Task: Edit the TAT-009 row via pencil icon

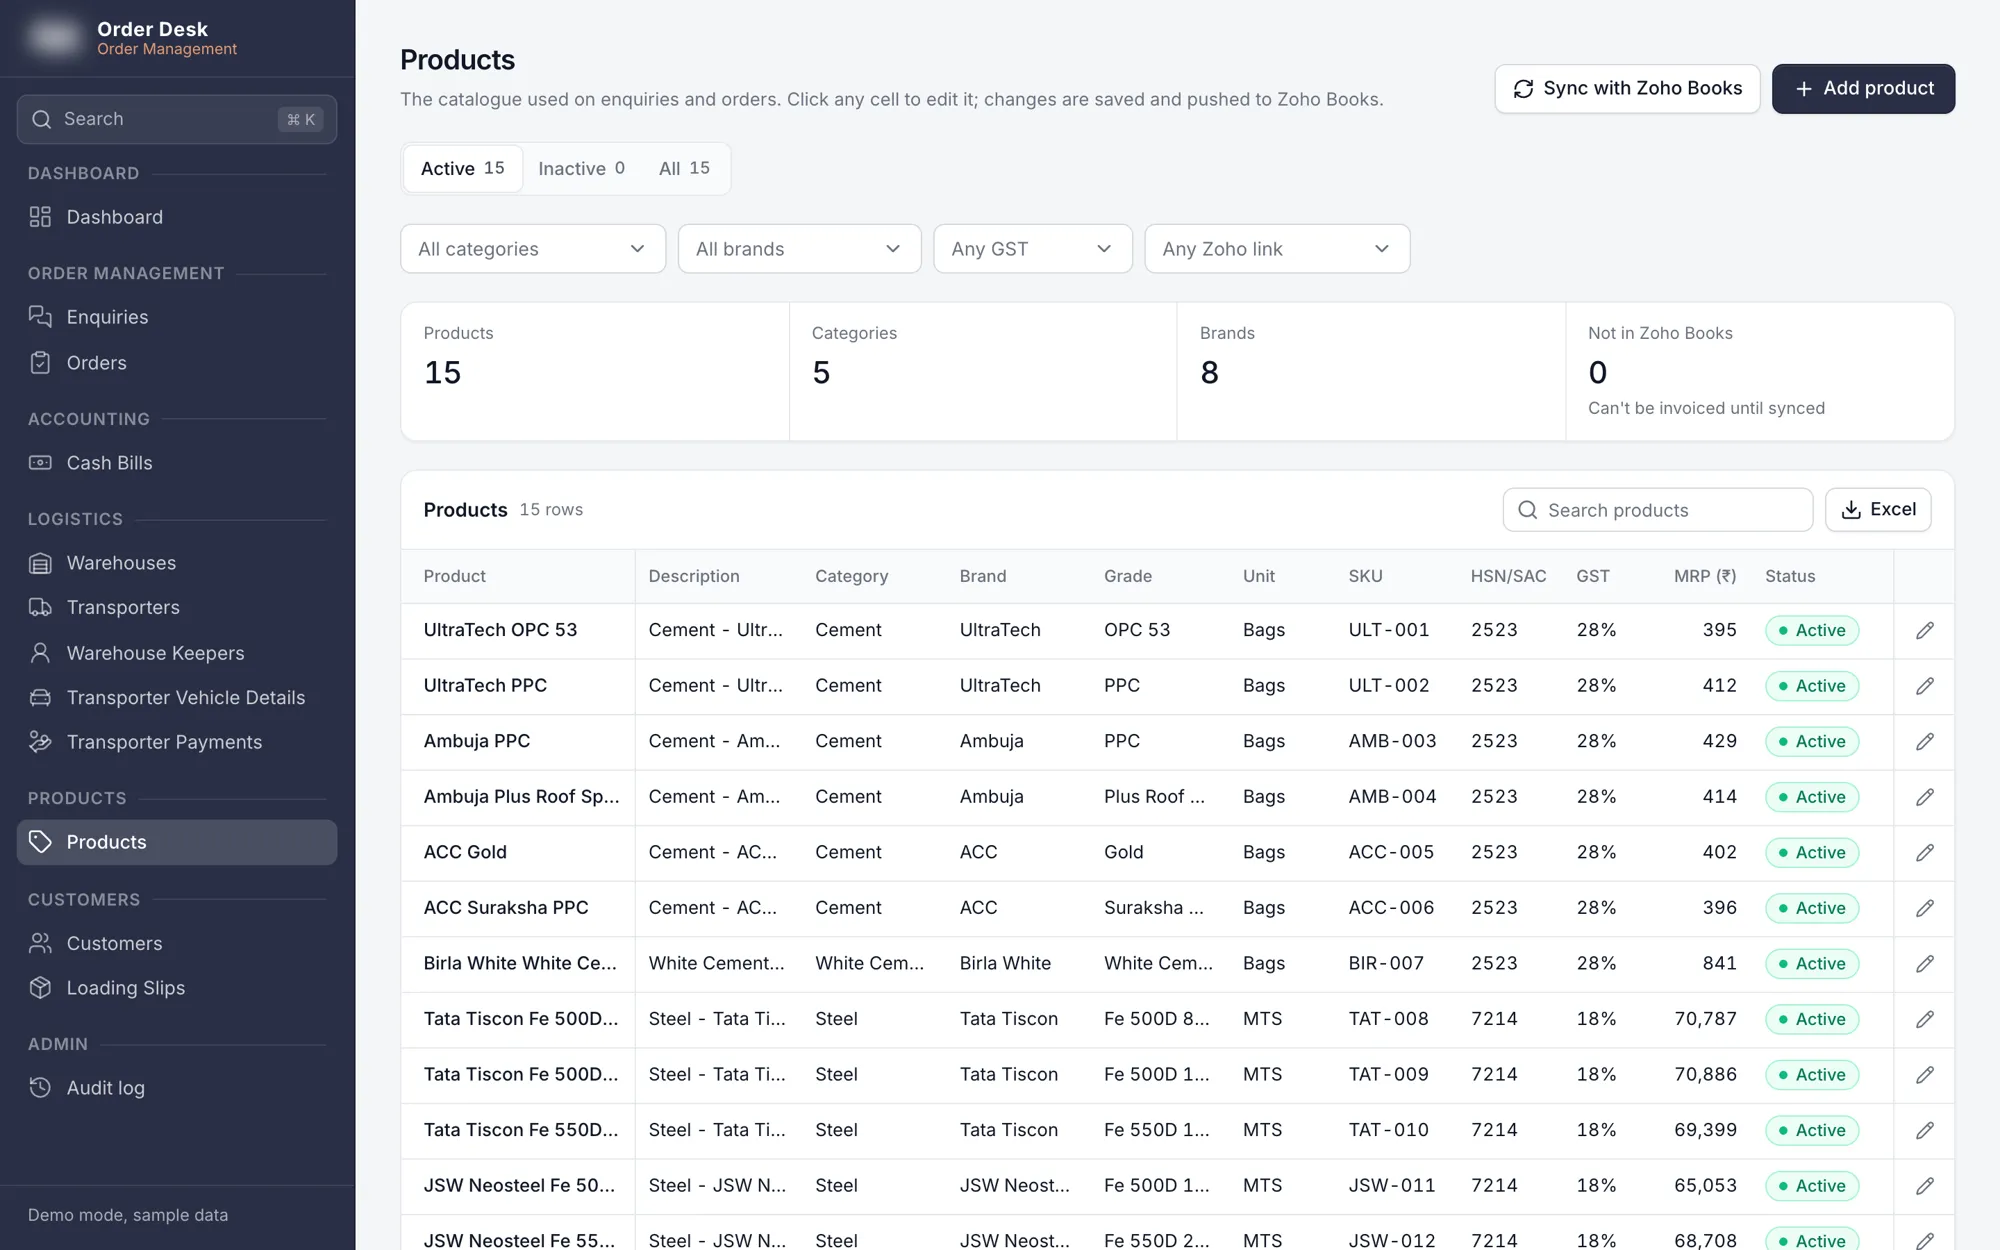Action: tap(1924, 1075)
